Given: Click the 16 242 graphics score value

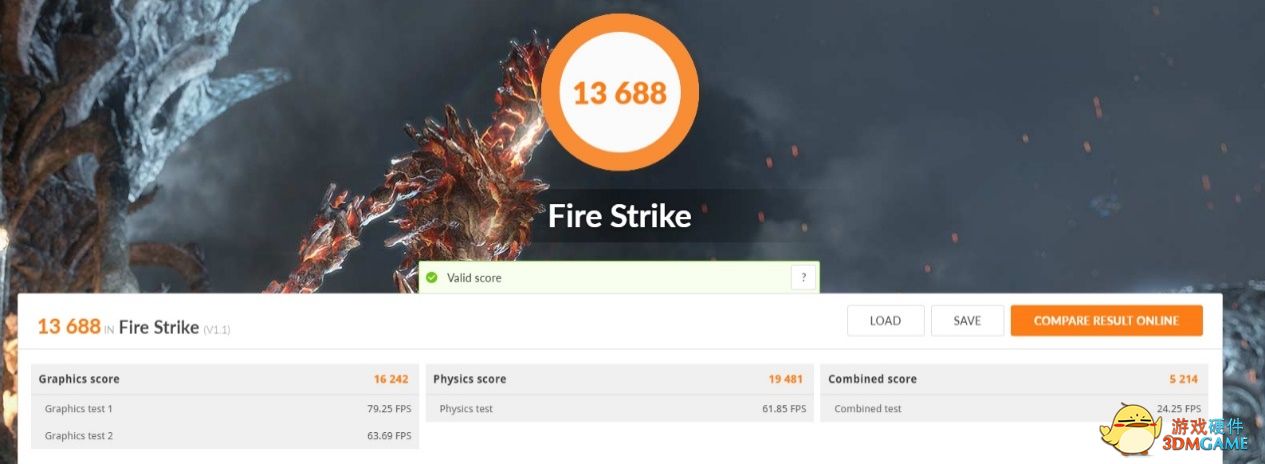Looking at the screenshot, I should [x=391, y=379].
